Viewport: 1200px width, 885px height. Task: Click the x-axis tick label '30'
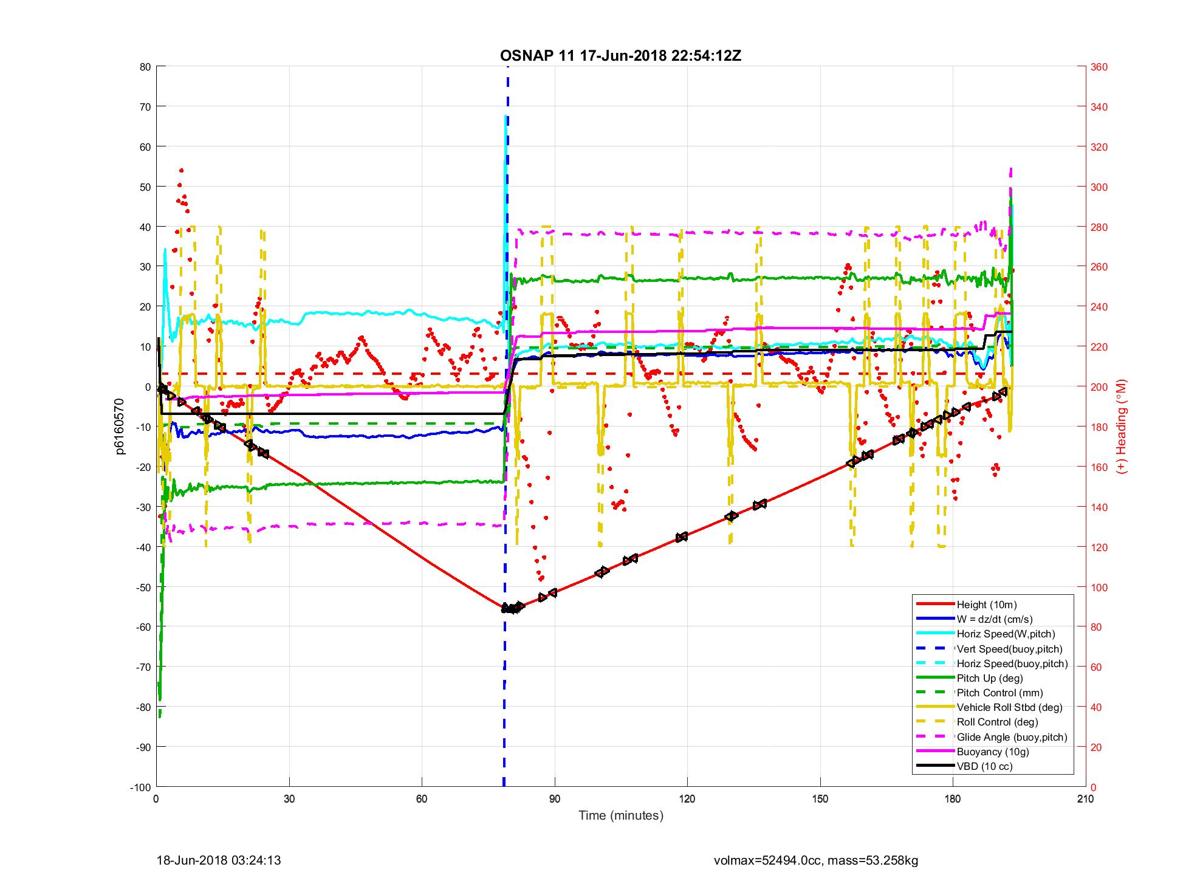point(289,798)
